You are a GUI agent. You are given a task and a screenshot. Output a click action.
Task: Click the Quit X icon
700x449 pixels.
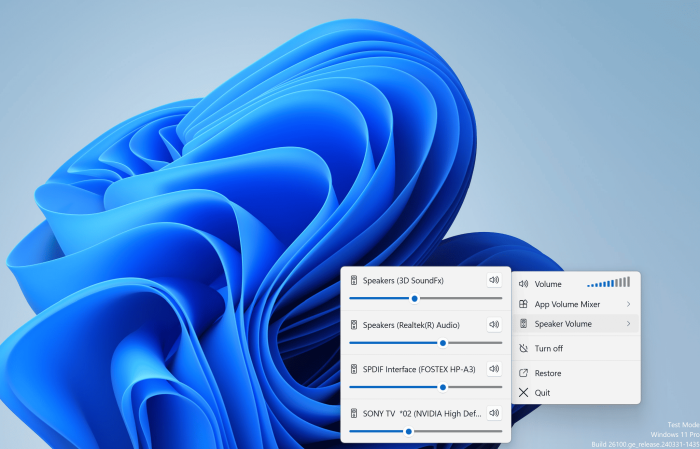click(523, 393)
